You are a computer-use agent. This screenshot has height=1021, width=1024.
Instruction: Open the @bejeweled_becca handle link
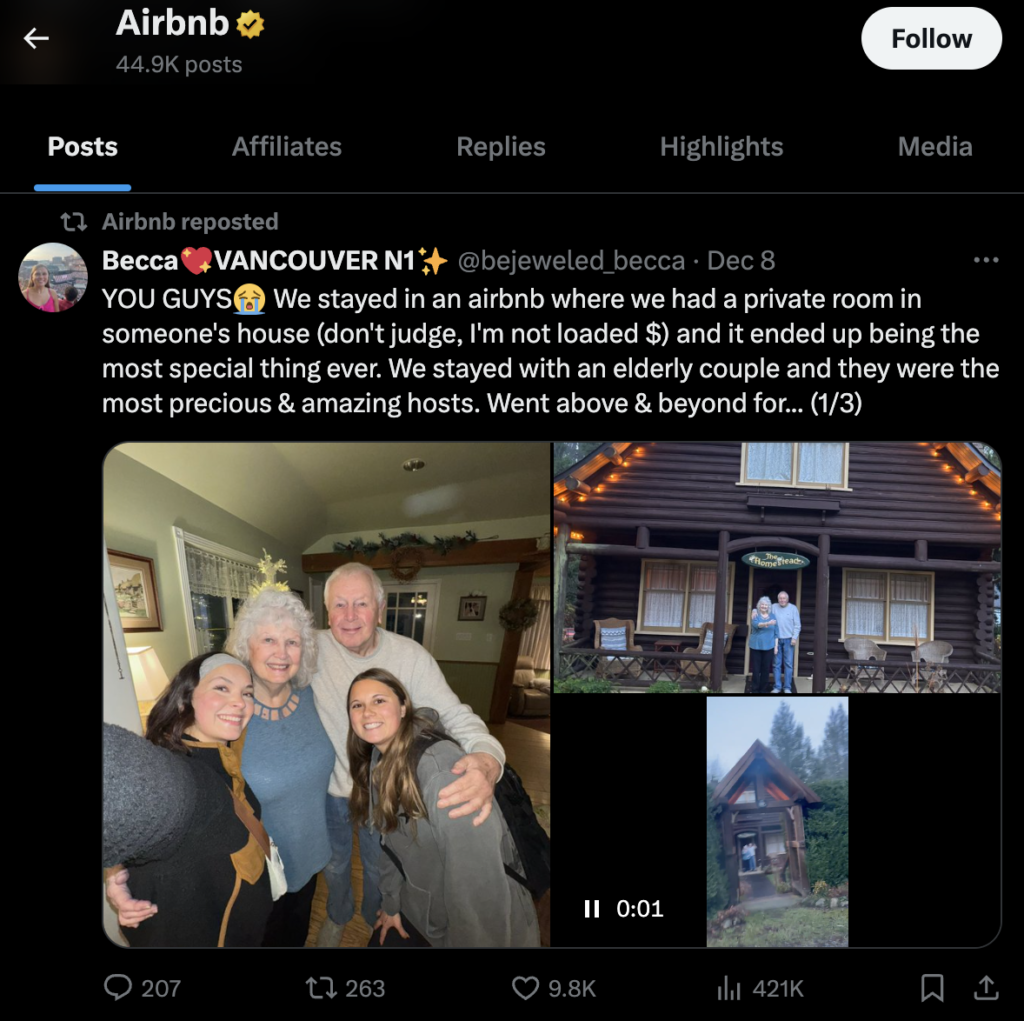click(571, 261)
